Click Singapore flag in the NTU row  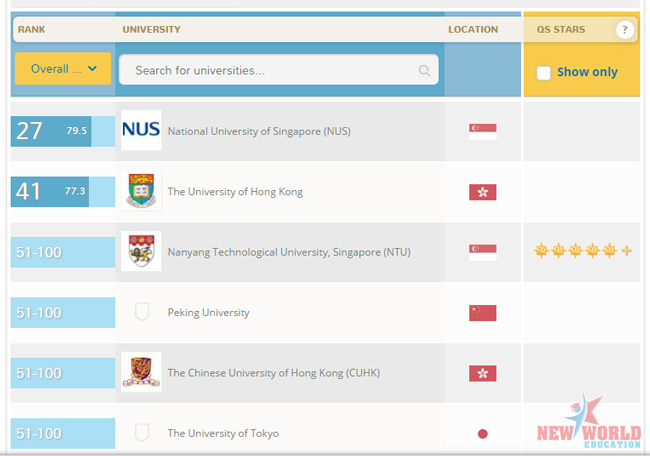click(x=483, y=252)
